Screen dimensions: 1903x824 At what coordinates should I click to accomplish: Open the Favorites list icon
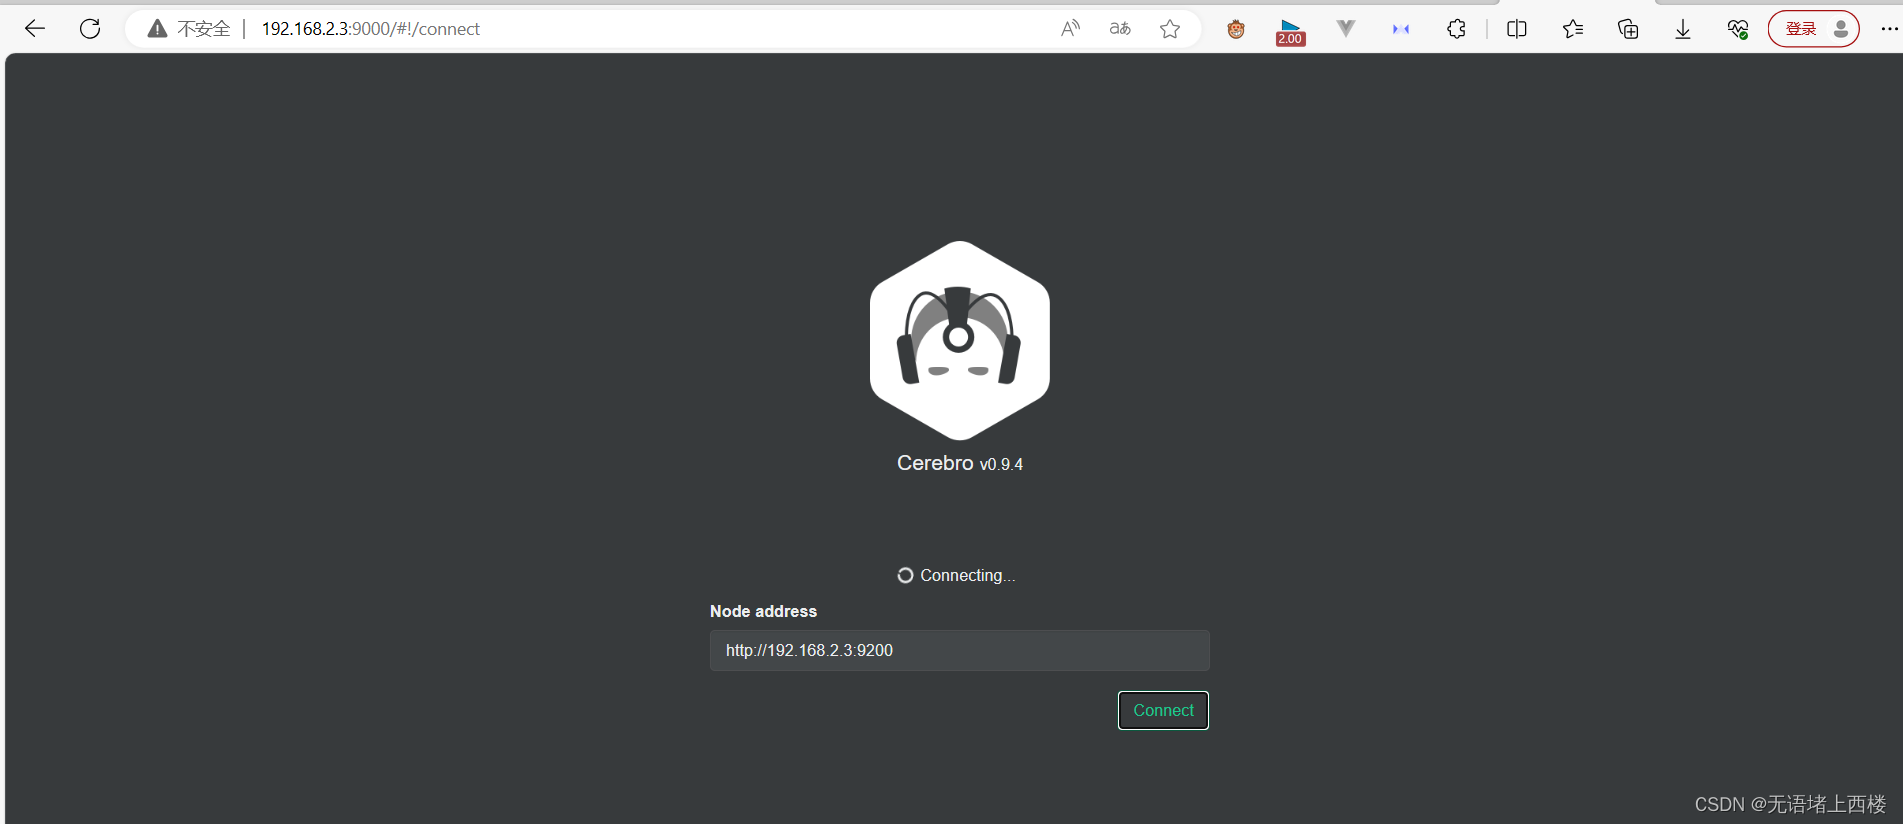[x=1573, y=29]
